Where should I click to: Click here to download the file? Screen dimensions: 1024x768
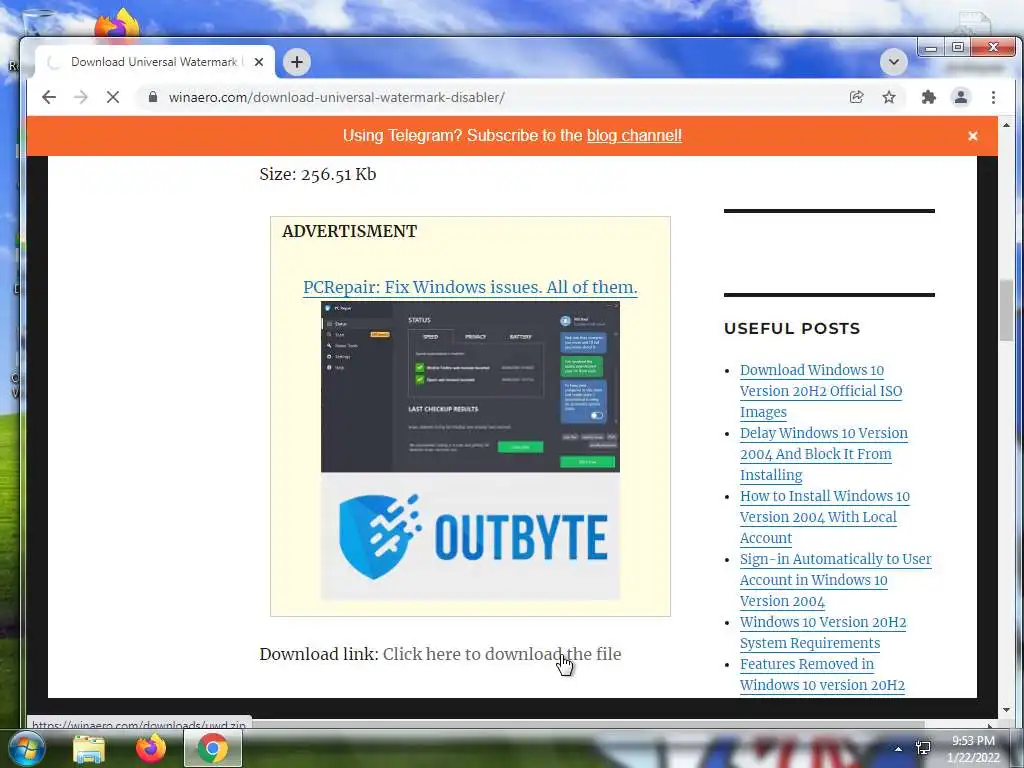tap(502, 654)
